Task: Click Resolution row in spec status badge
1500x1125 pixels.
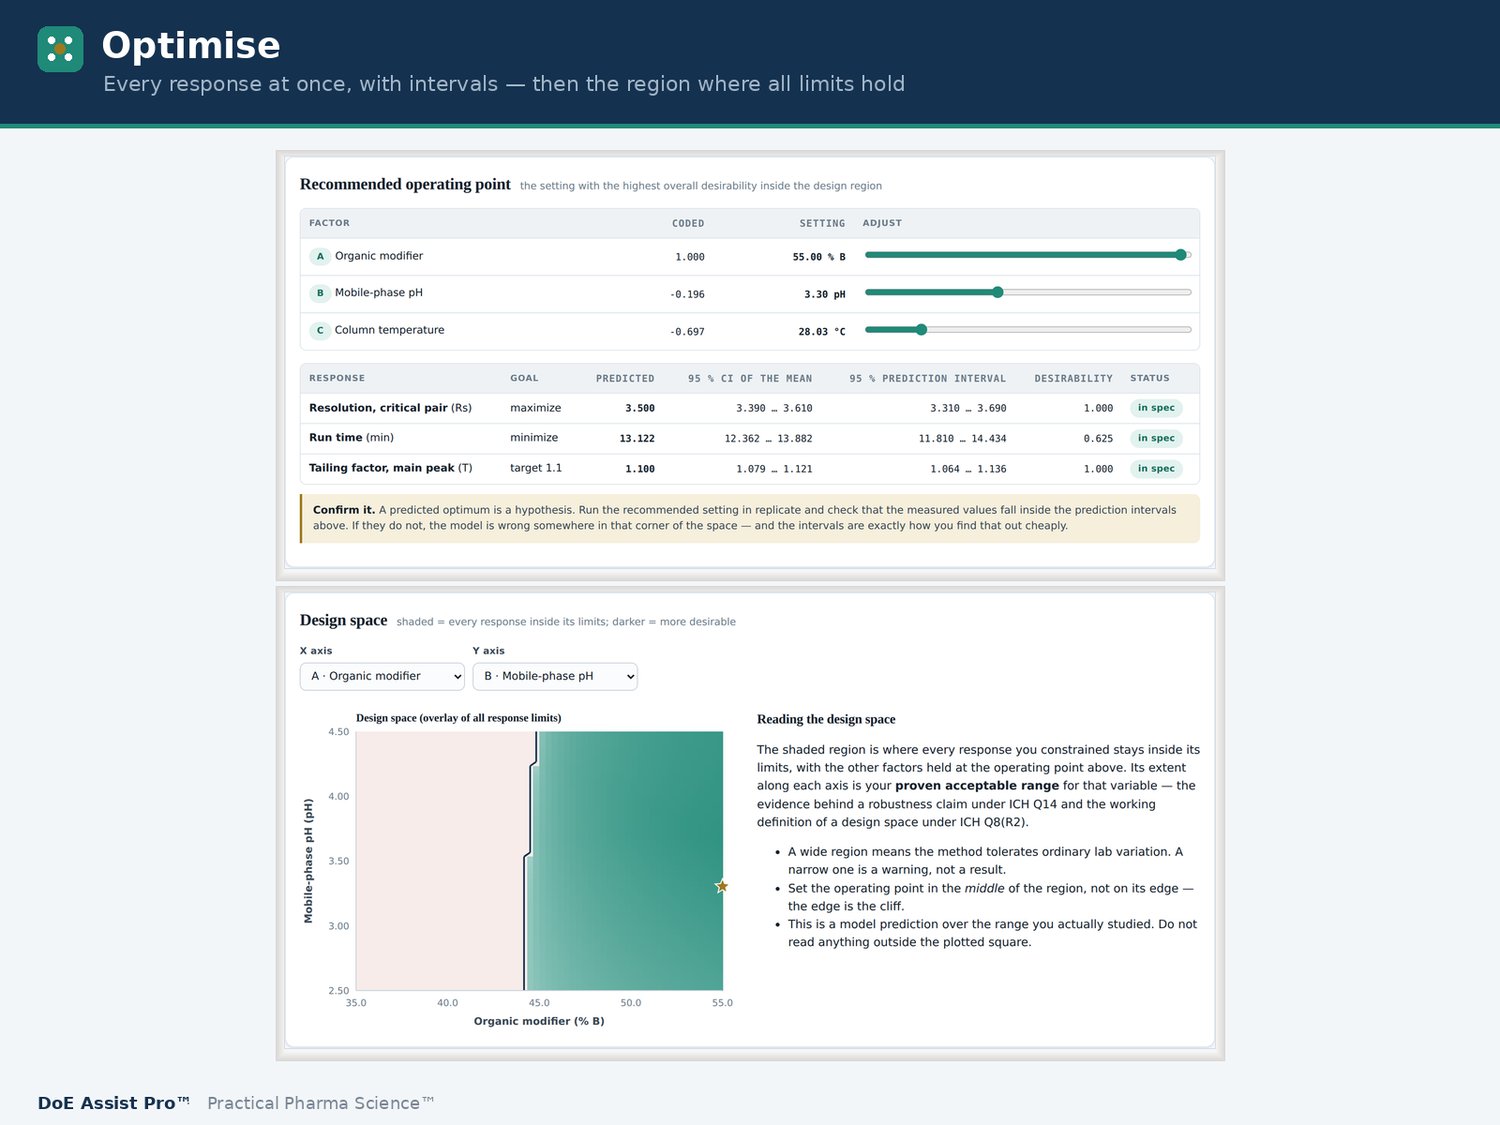Action: point(1156,408)
